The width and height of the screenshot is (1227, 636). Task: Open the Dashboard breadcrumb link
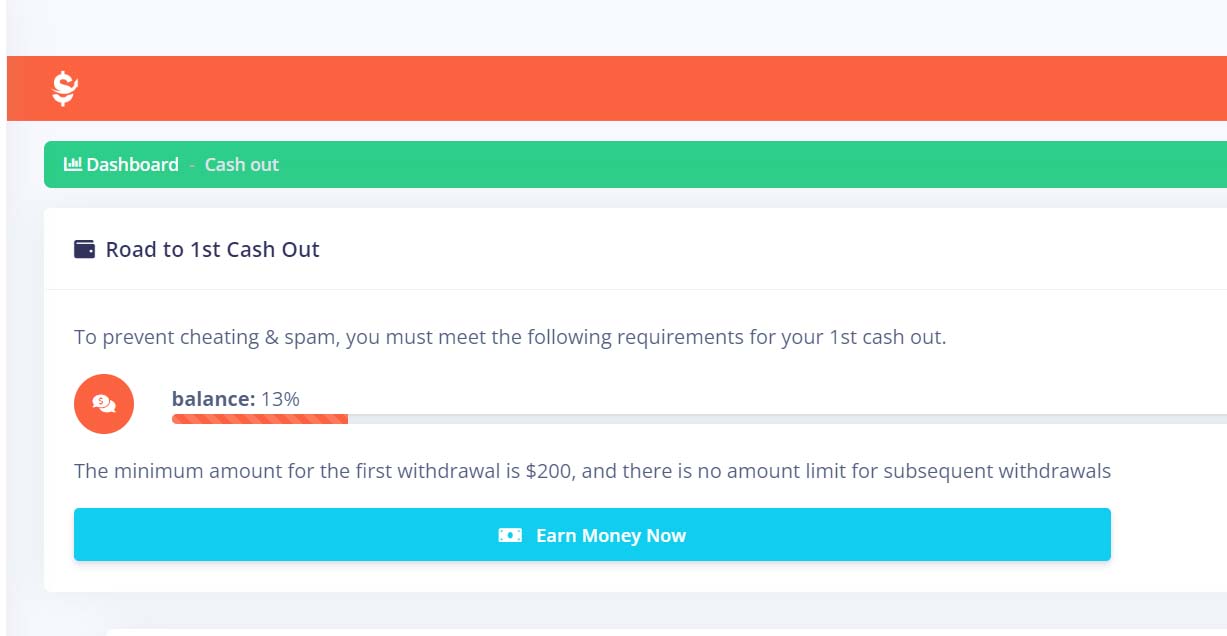132,165
